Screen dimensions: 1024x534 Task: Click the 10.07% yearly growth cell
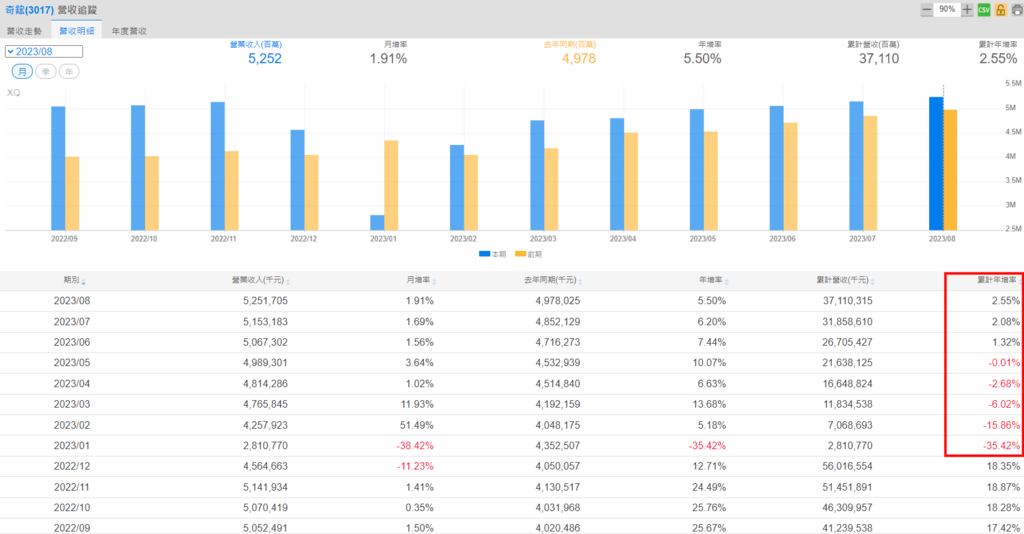click(x=709, y=363)
